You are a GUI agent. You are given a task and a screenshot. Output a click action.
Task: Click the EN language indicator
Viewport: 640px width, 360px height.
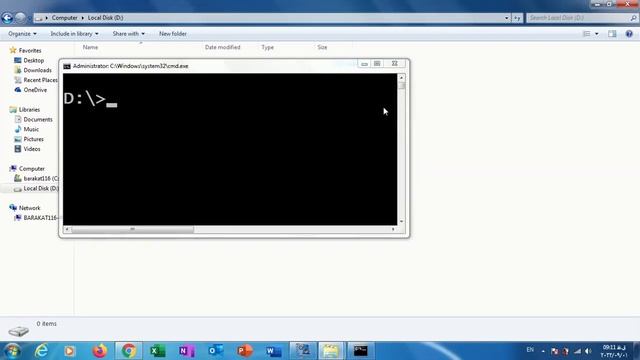(530, 350)
